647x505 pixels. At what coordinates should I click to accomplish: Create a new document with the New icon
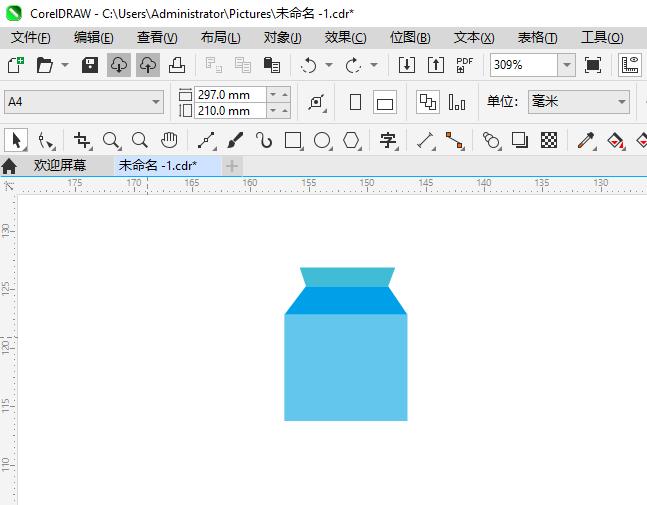point(16,65)
